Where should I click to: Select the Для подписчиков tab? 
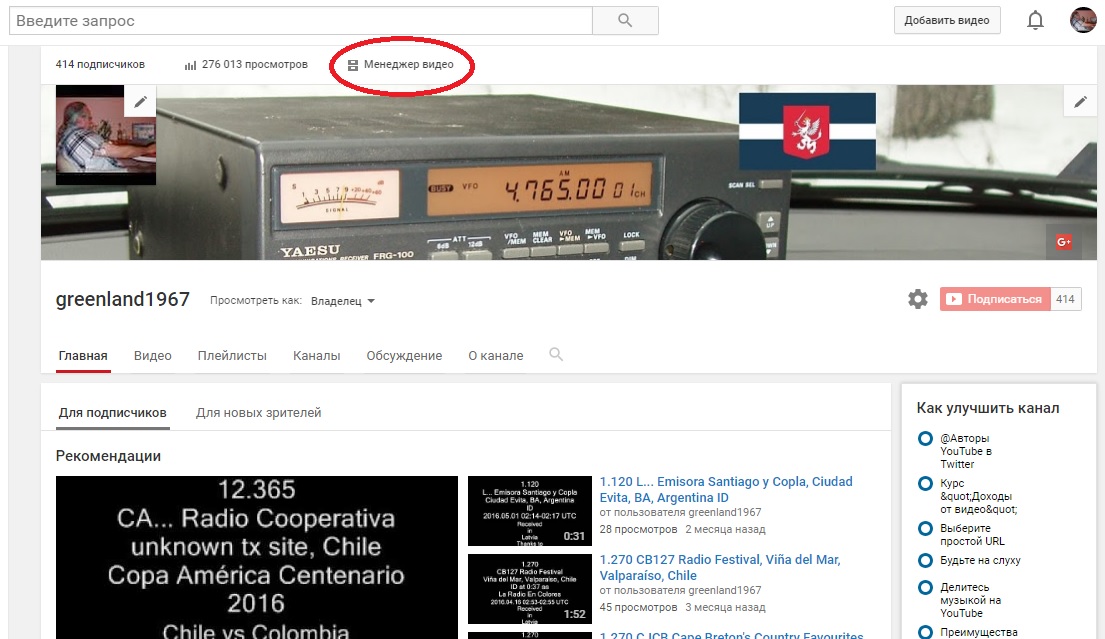point(113,413)
